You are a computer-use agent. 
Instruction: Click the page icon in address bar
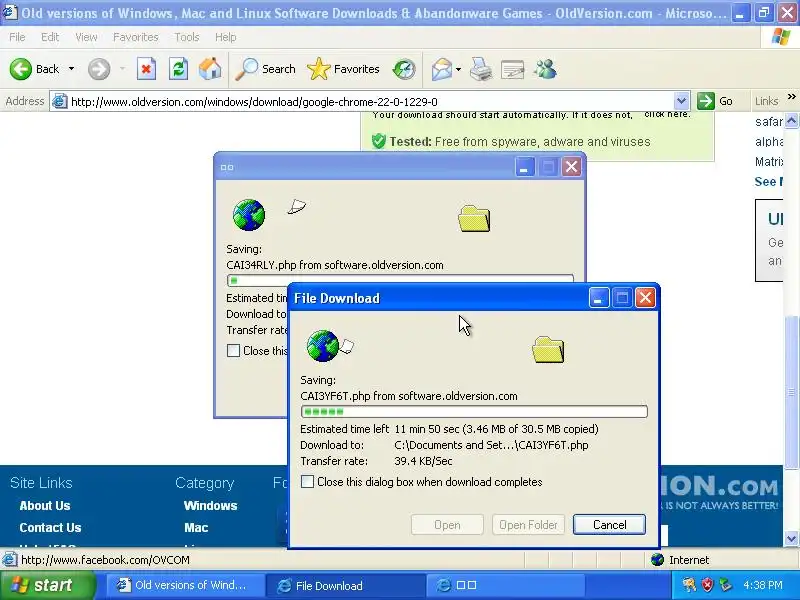pos(60,101)
